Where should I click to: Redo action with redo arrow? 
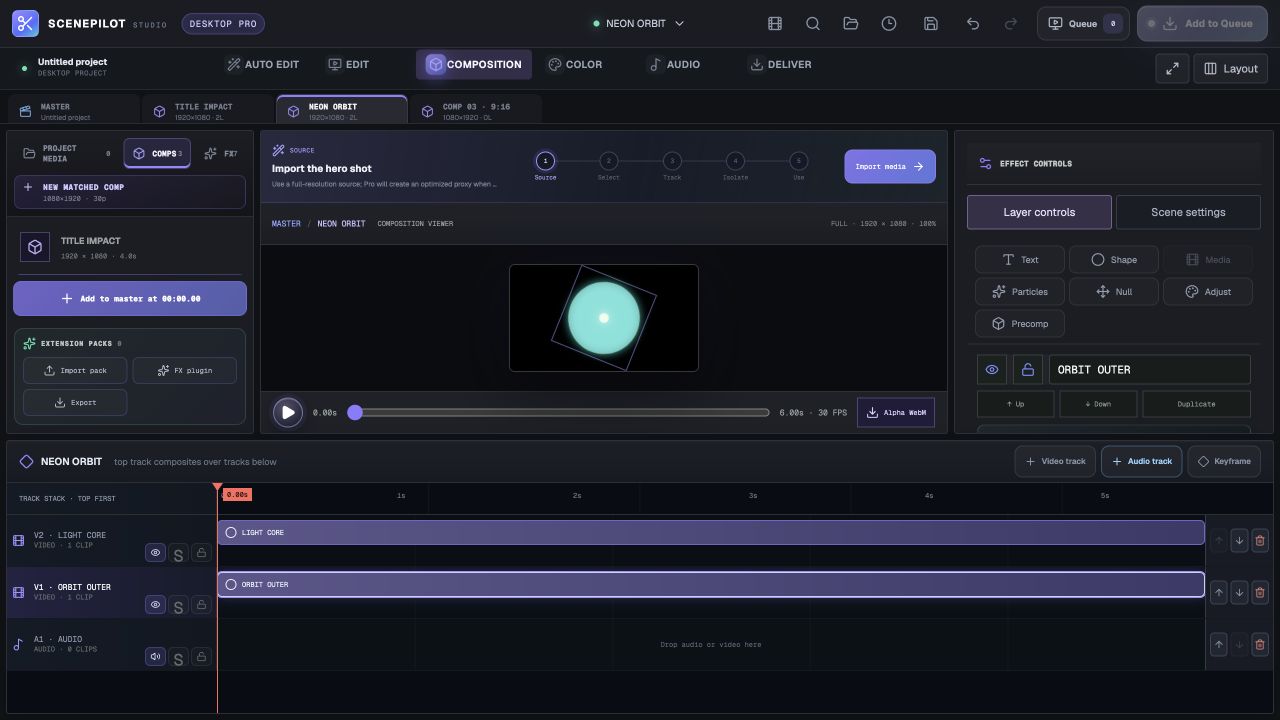pyautogui.click(x=1011, y=23)
